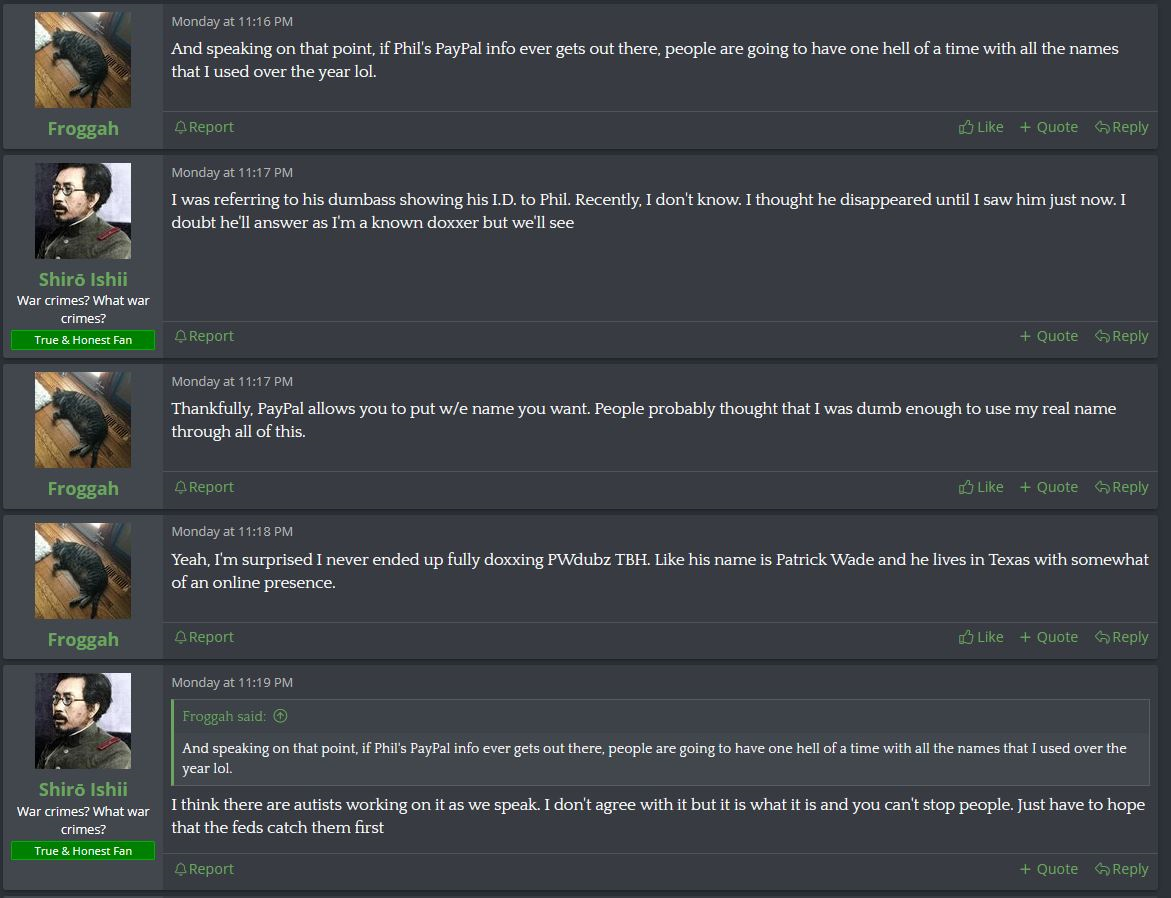Screen dimensions: 1171x898
Task: Open Froggah's profile from first post username
Action: [x=83, y=128]
